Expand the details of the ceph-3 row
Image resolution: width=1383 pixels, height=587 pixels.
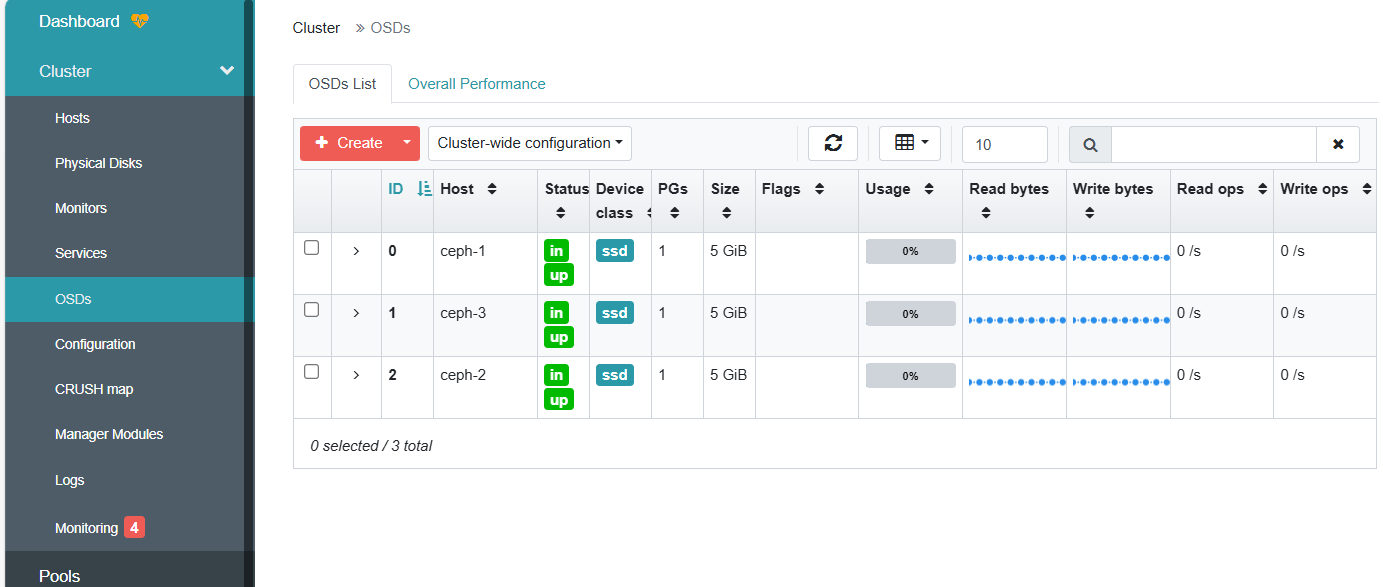point(356,313)
